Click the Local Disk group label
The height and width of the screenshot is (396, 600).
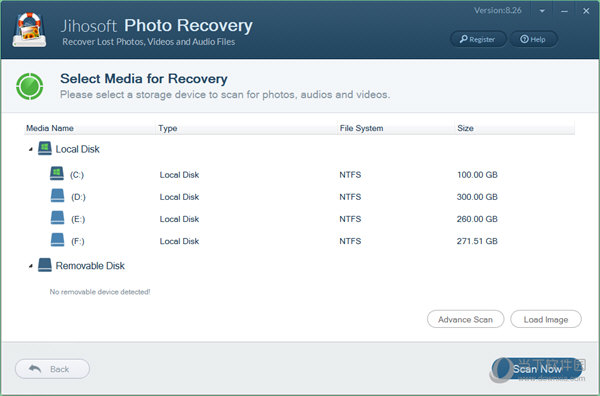[x=77, y=149]
